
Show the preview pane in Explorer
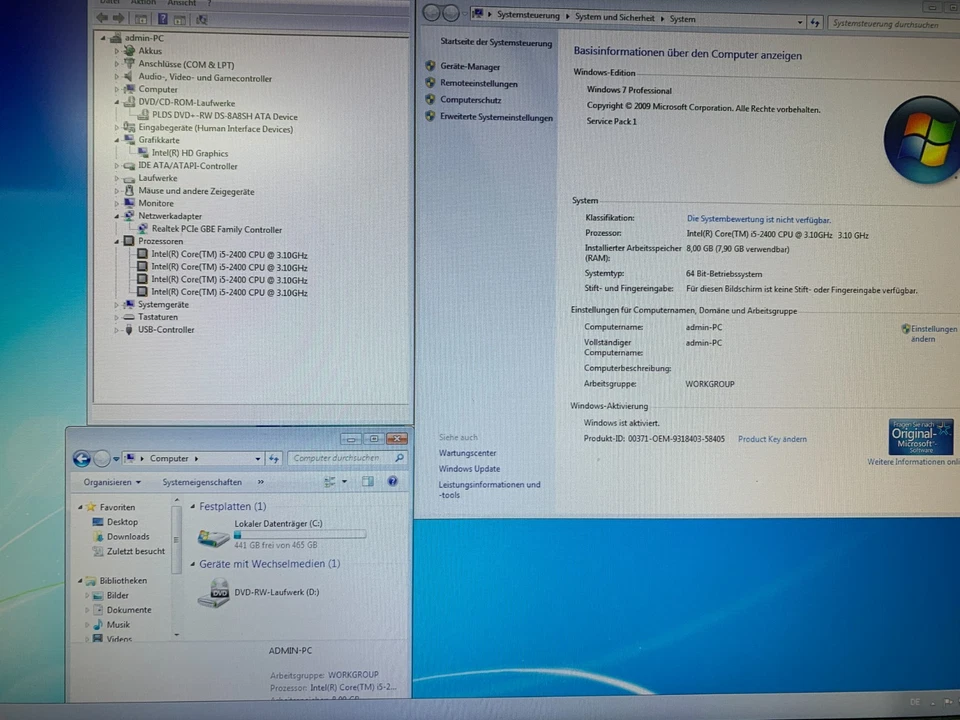tap(367, 482)
